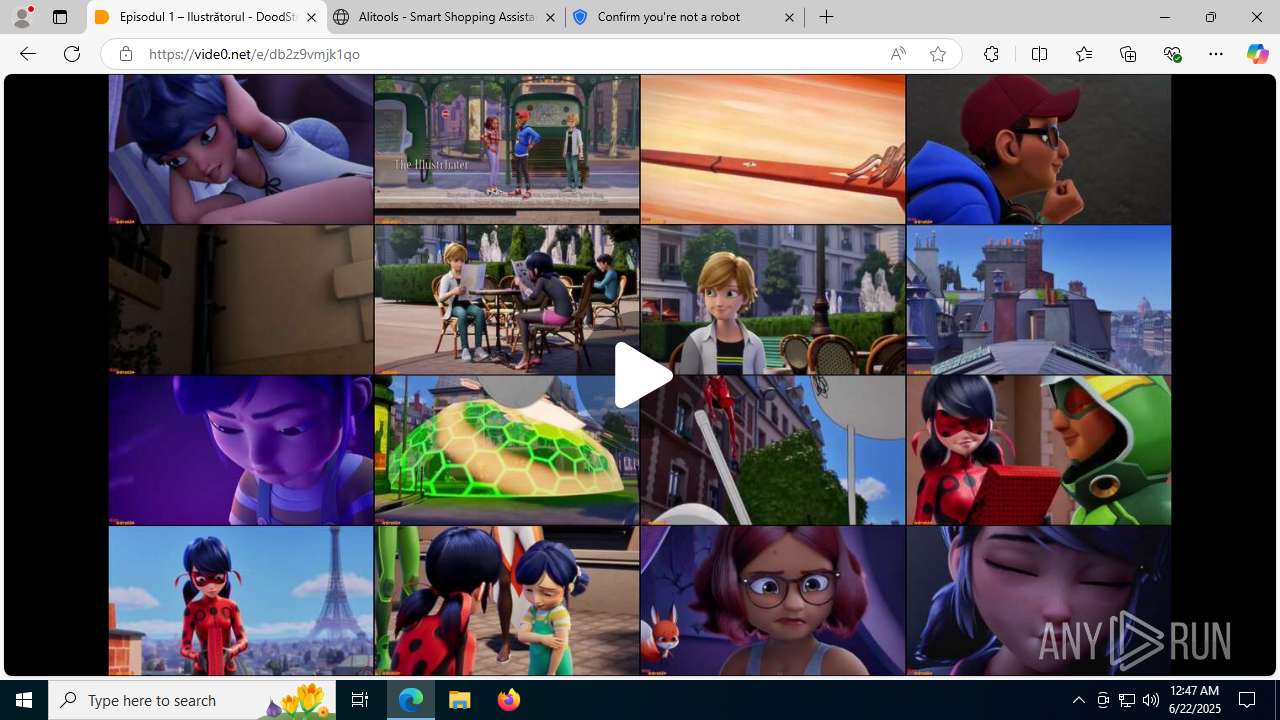
Task: Open Task View on taskbar
Action: click(x=360, y=700)
